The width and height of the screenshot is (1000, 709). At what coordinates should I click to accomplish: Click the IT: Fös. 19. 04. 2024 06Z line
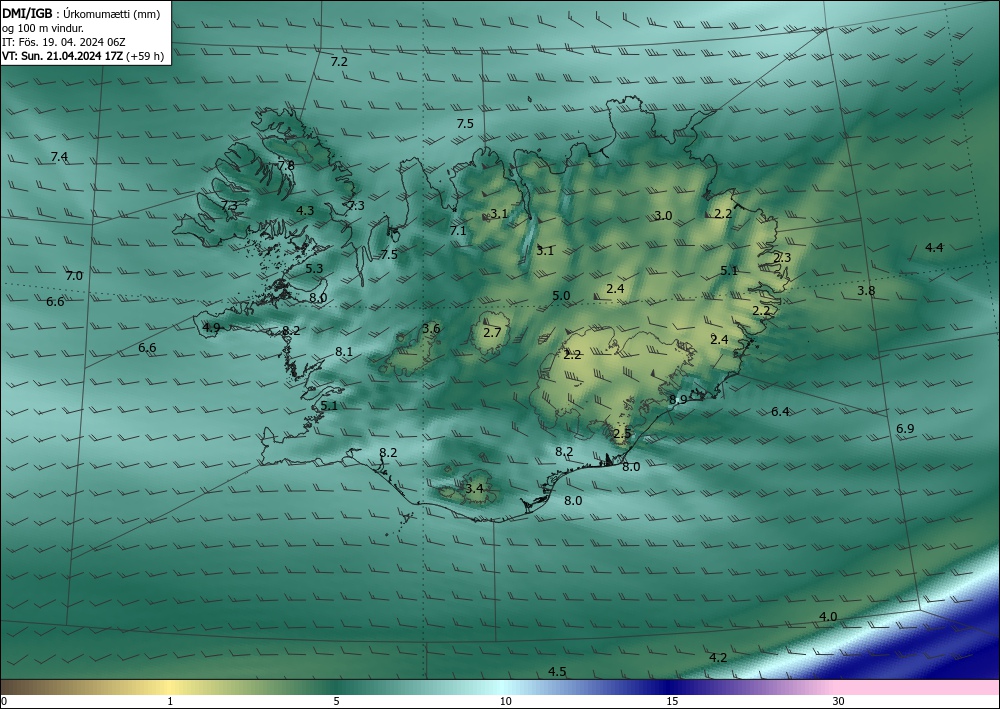[64, 42]
